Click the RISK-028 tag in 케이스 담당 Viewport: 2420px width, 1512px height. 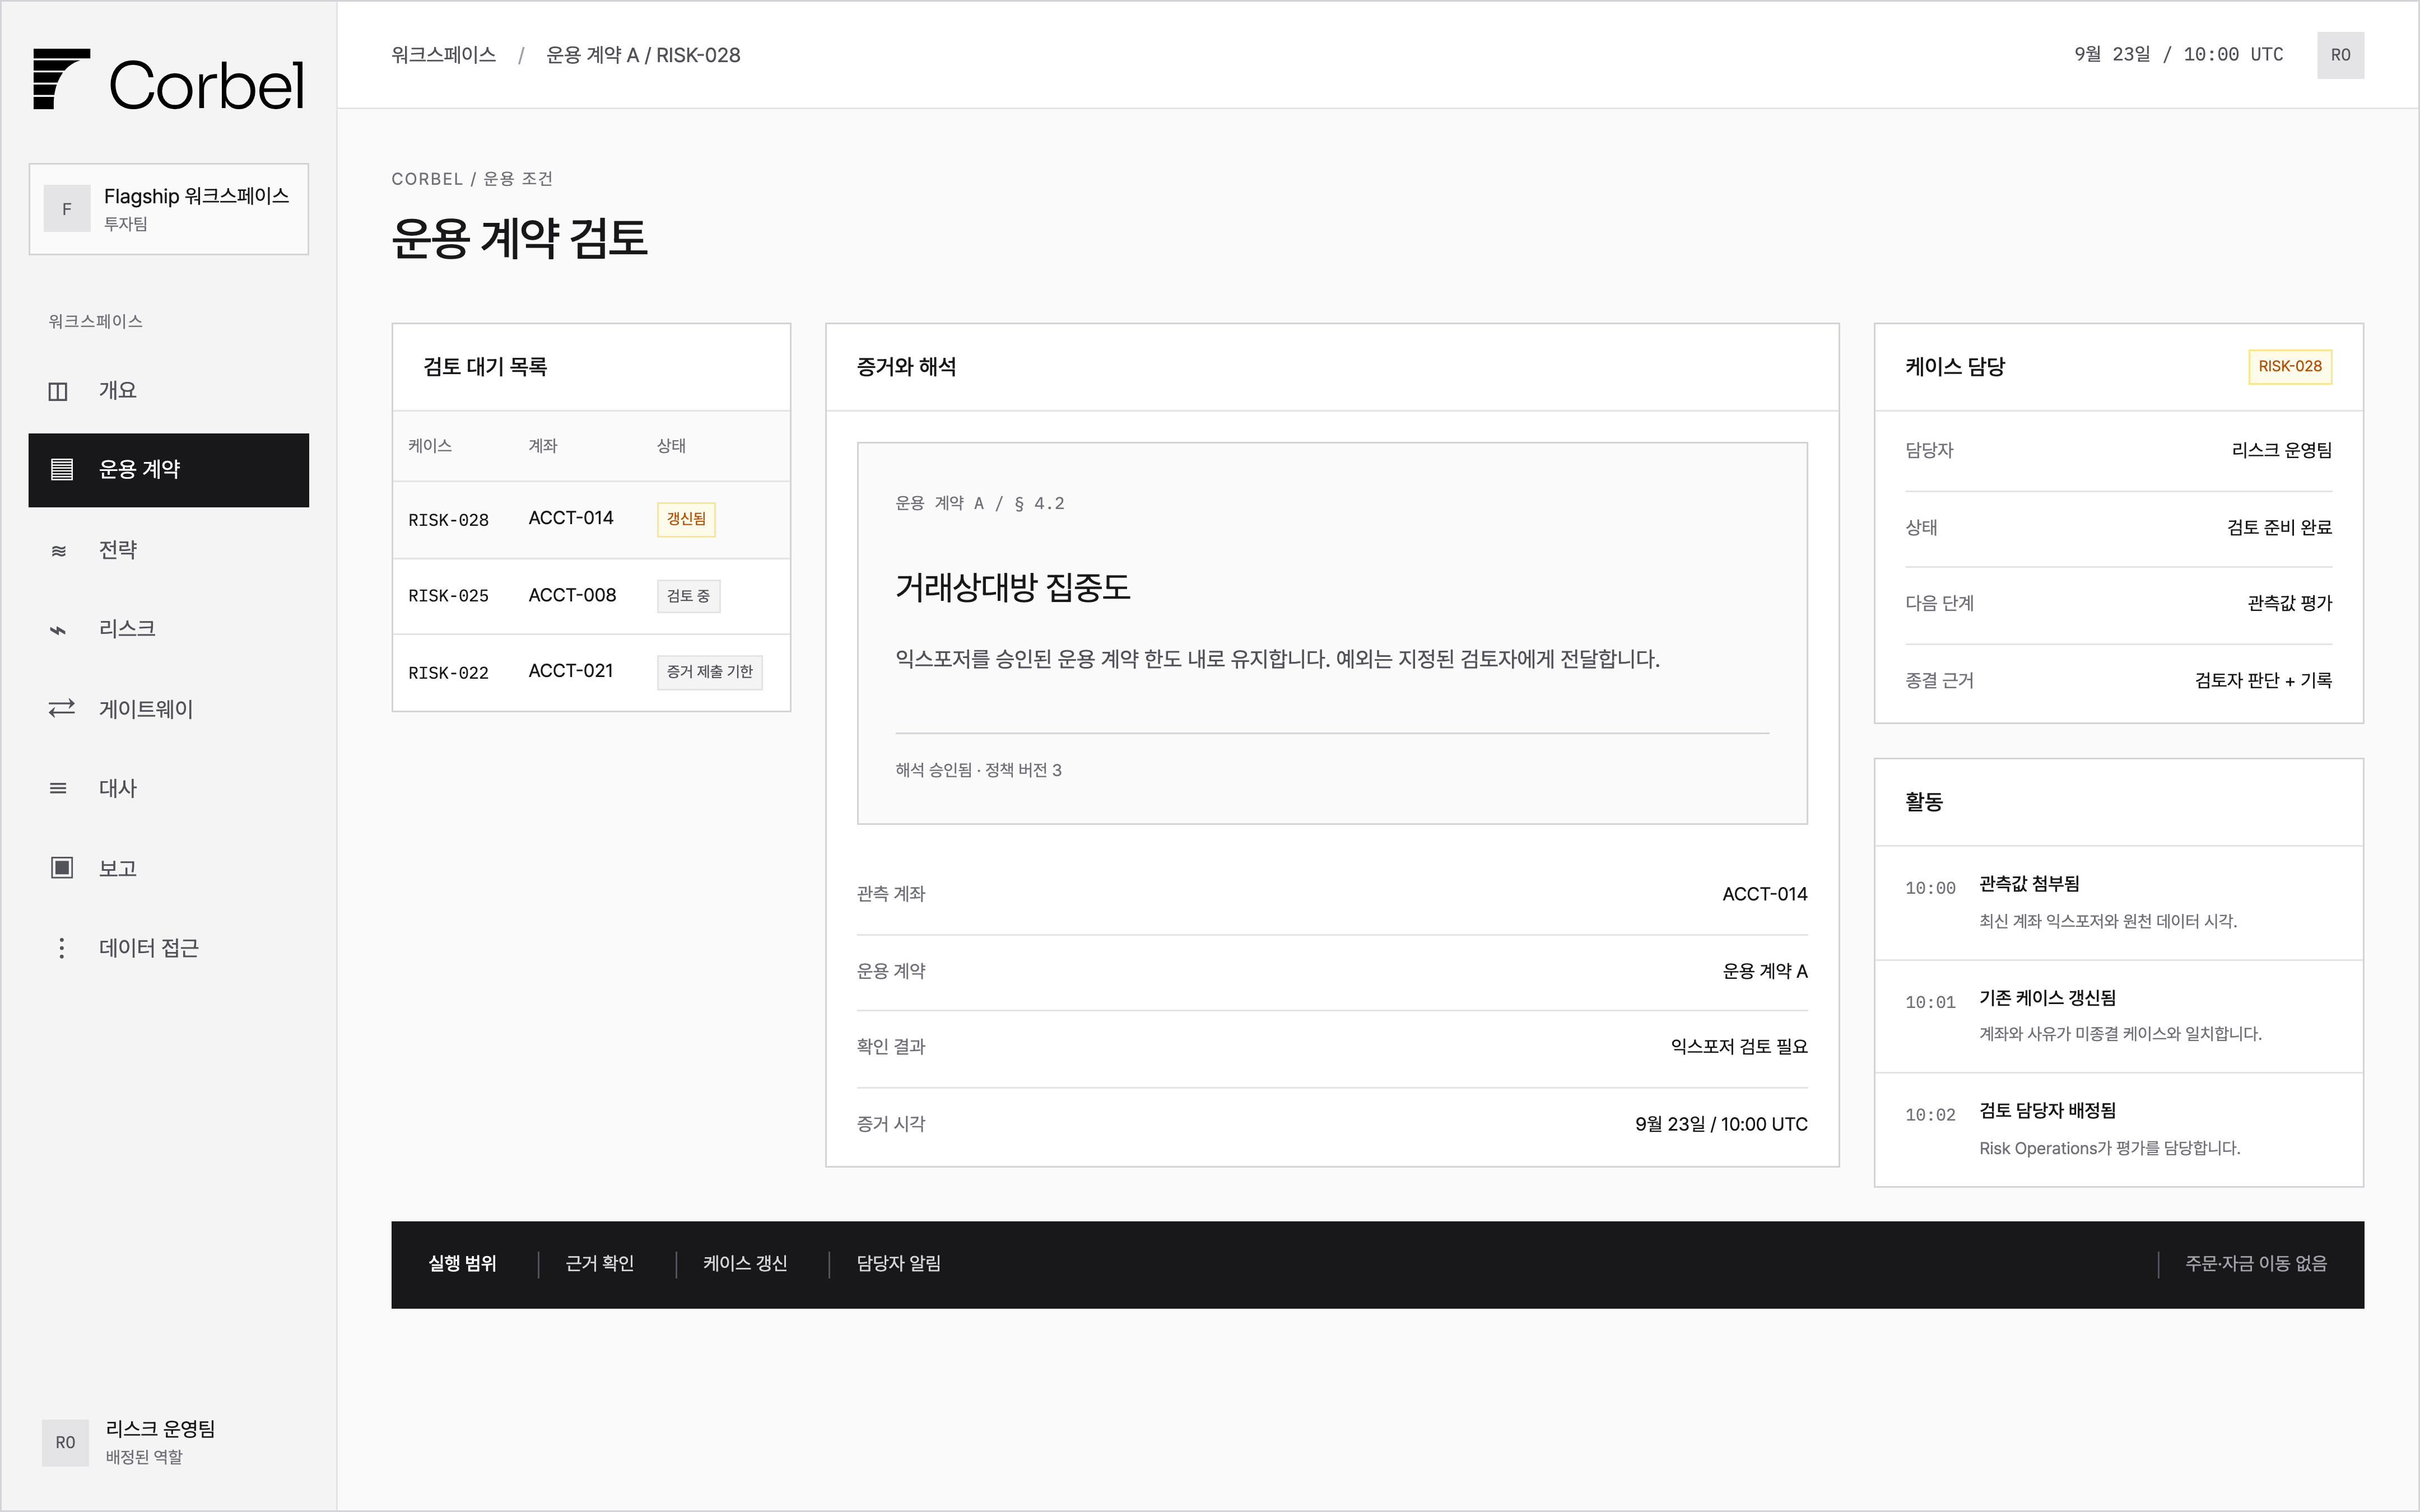2290,367
